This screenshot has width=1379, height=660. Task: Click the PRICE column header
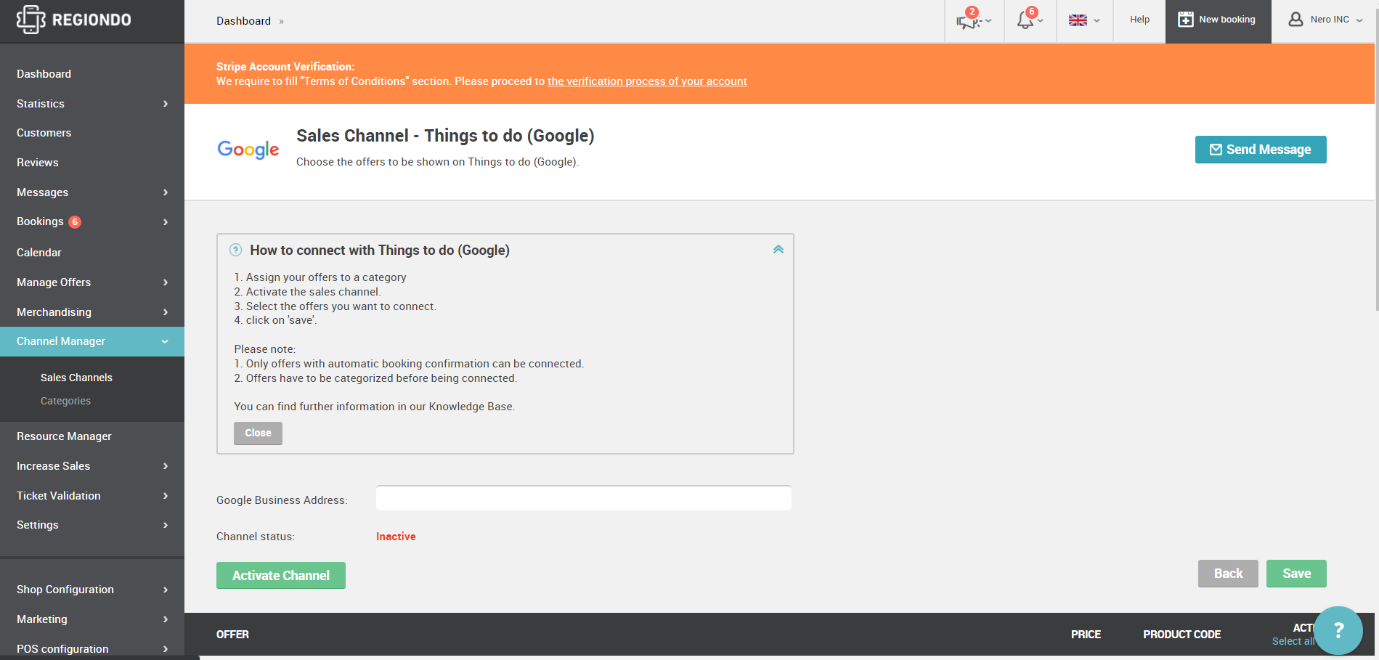[x=1085, y=634]
